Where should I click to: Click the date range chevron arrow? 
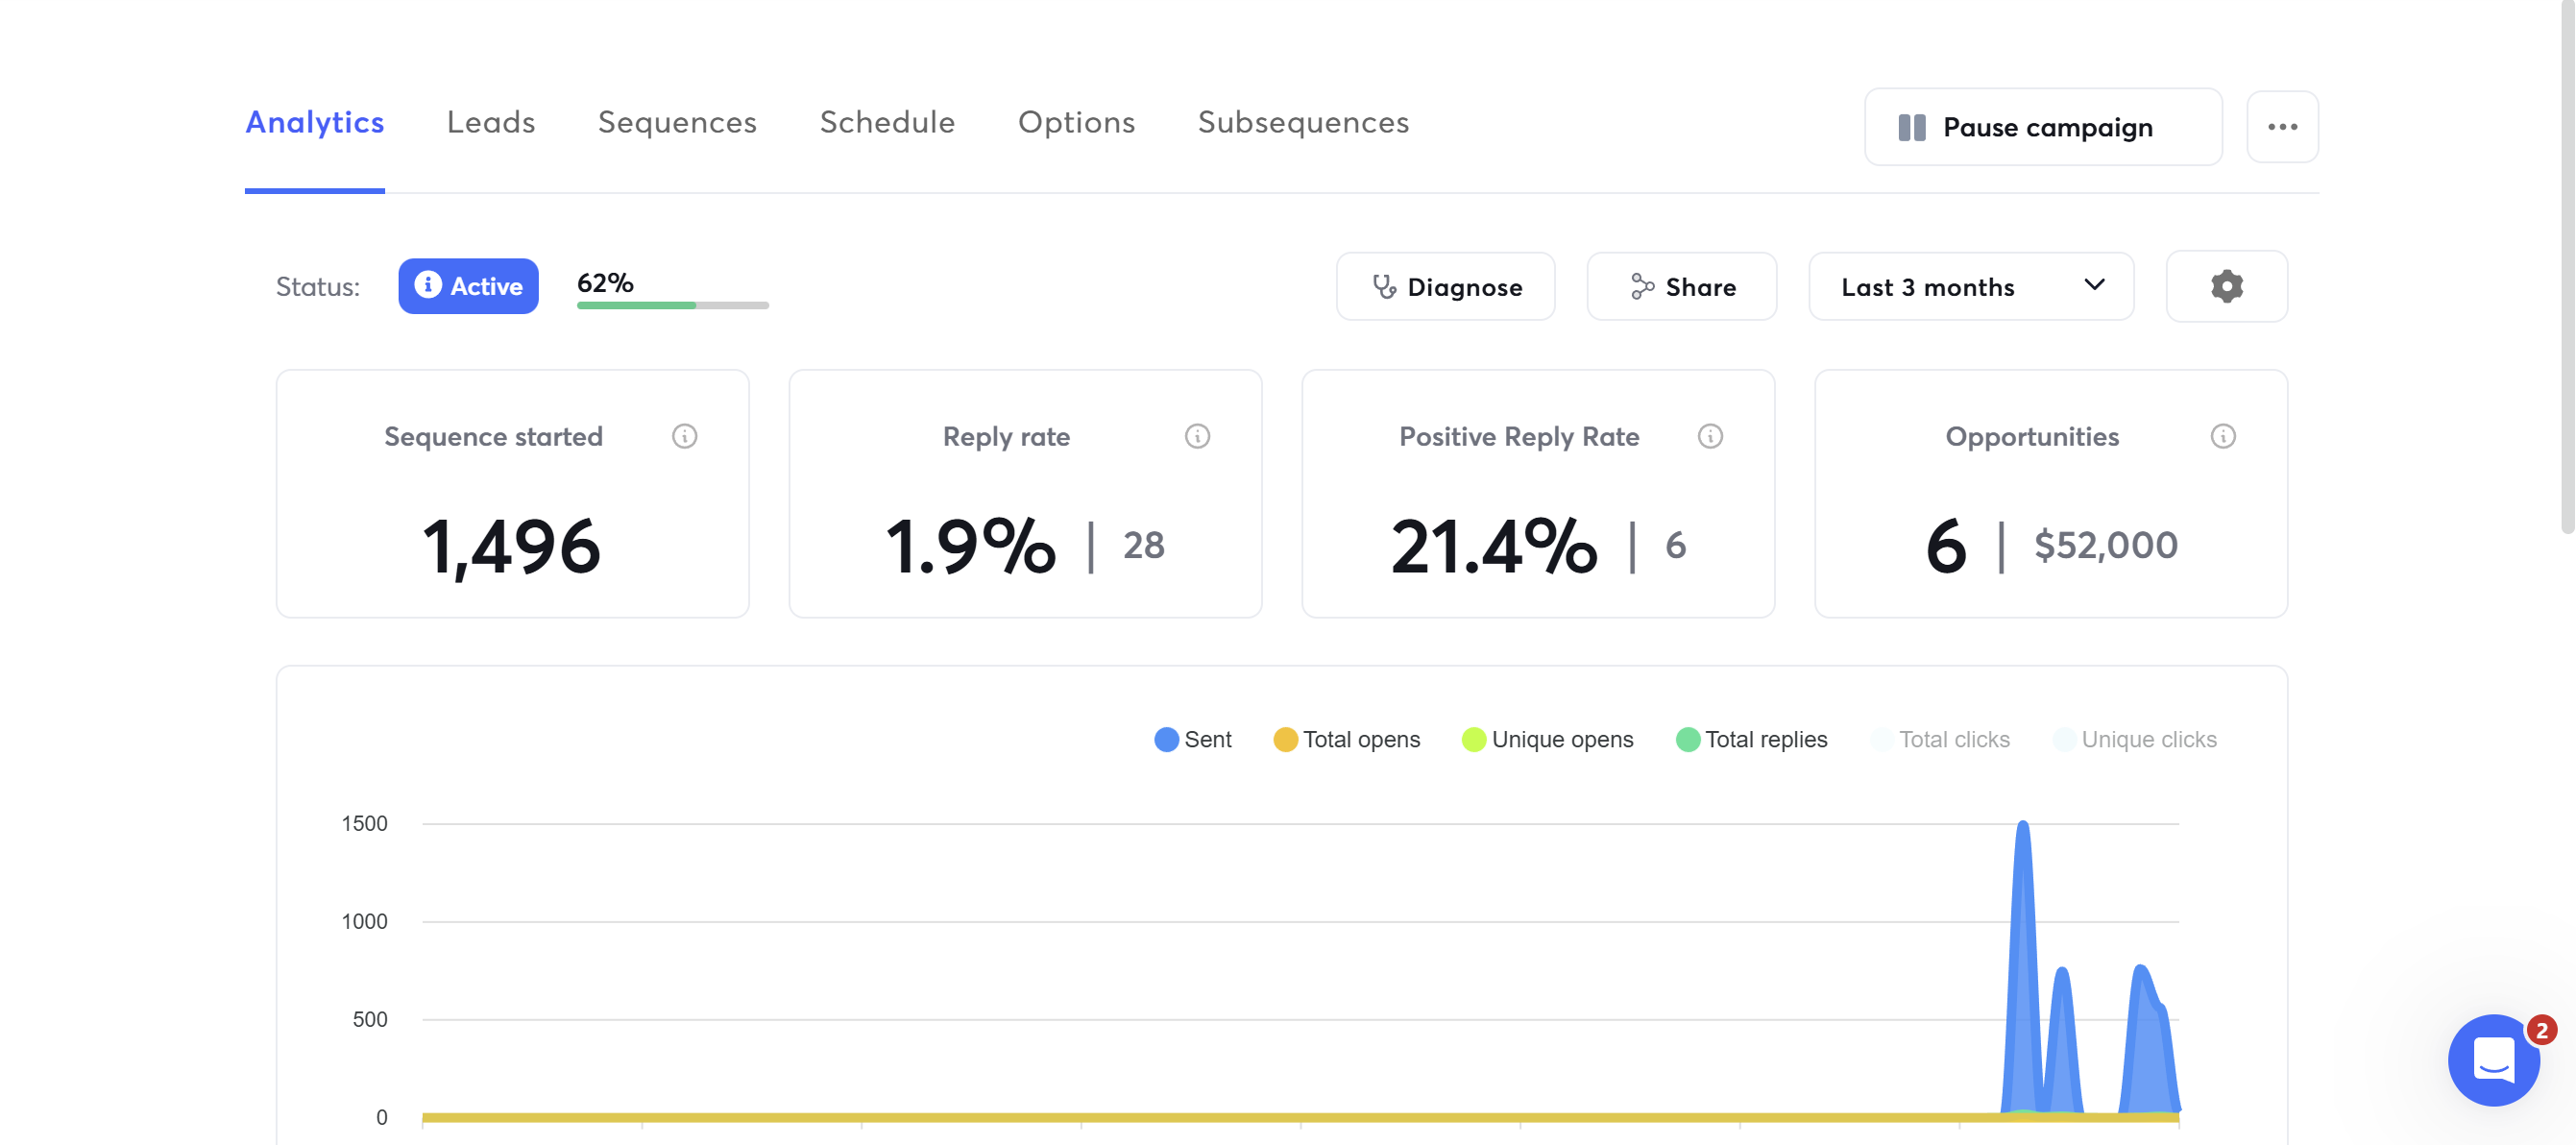tap(2094, 285)
